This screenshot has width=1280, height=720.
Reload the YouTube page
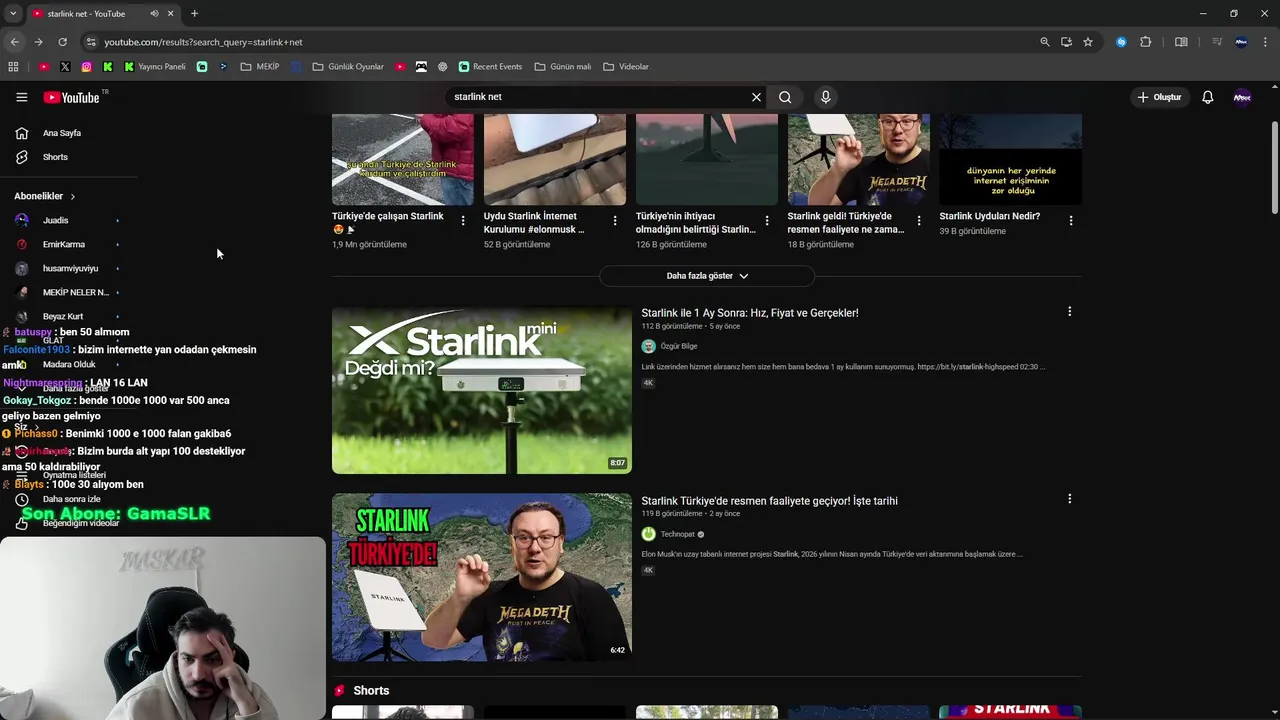click(x=62, y=42)
